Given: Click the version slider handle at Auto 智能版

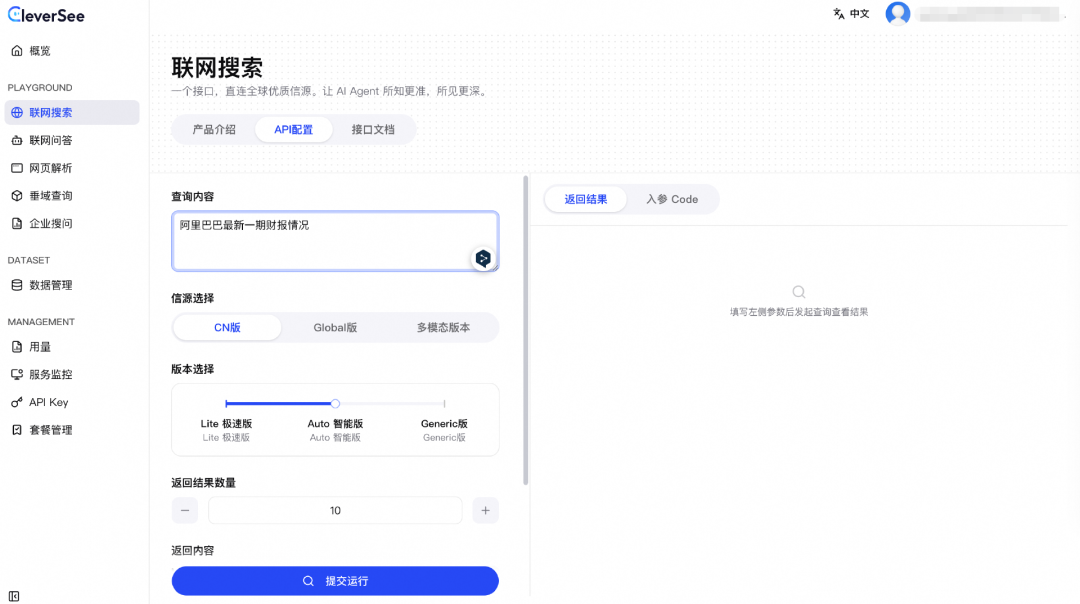Looking at the screenshot, I should point(335,404).
